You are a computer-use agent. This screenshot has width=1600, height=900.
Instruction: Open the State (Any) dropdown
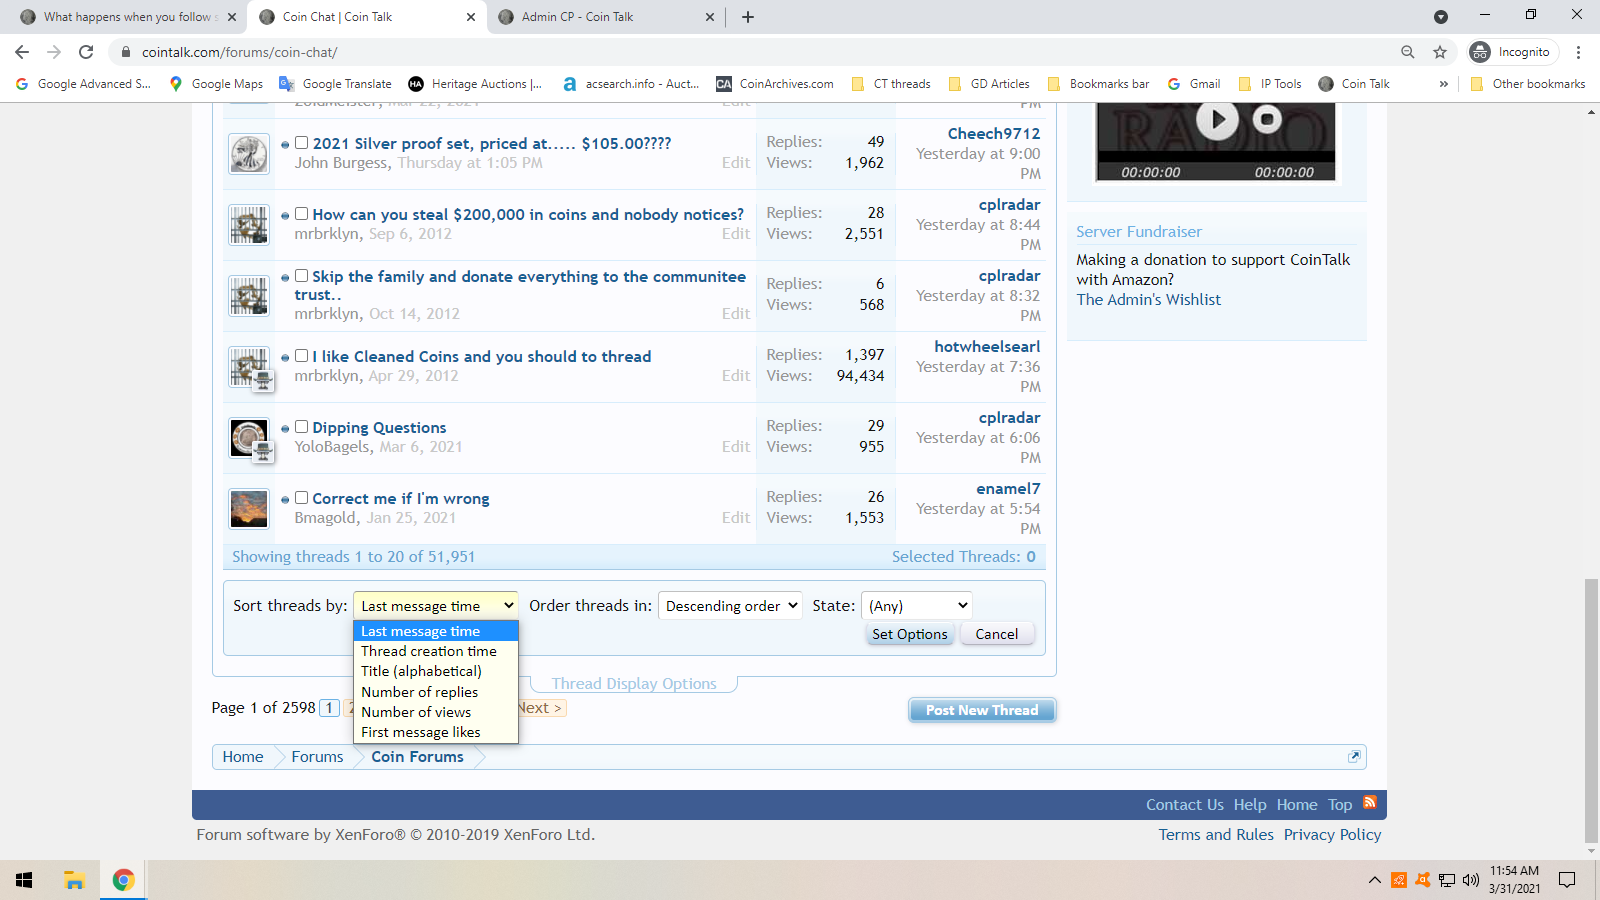tap(917, 606)
